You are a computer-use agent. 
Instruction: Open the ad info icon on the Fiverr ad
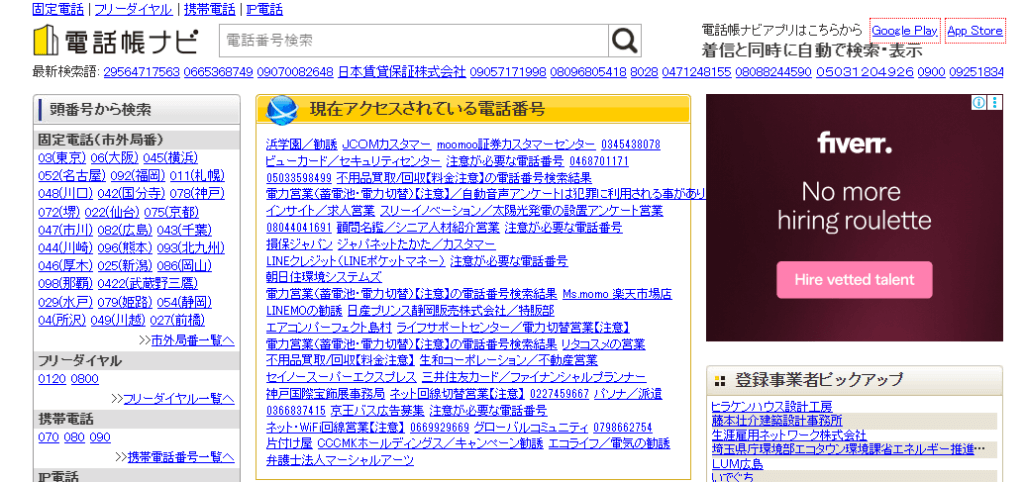978,103
